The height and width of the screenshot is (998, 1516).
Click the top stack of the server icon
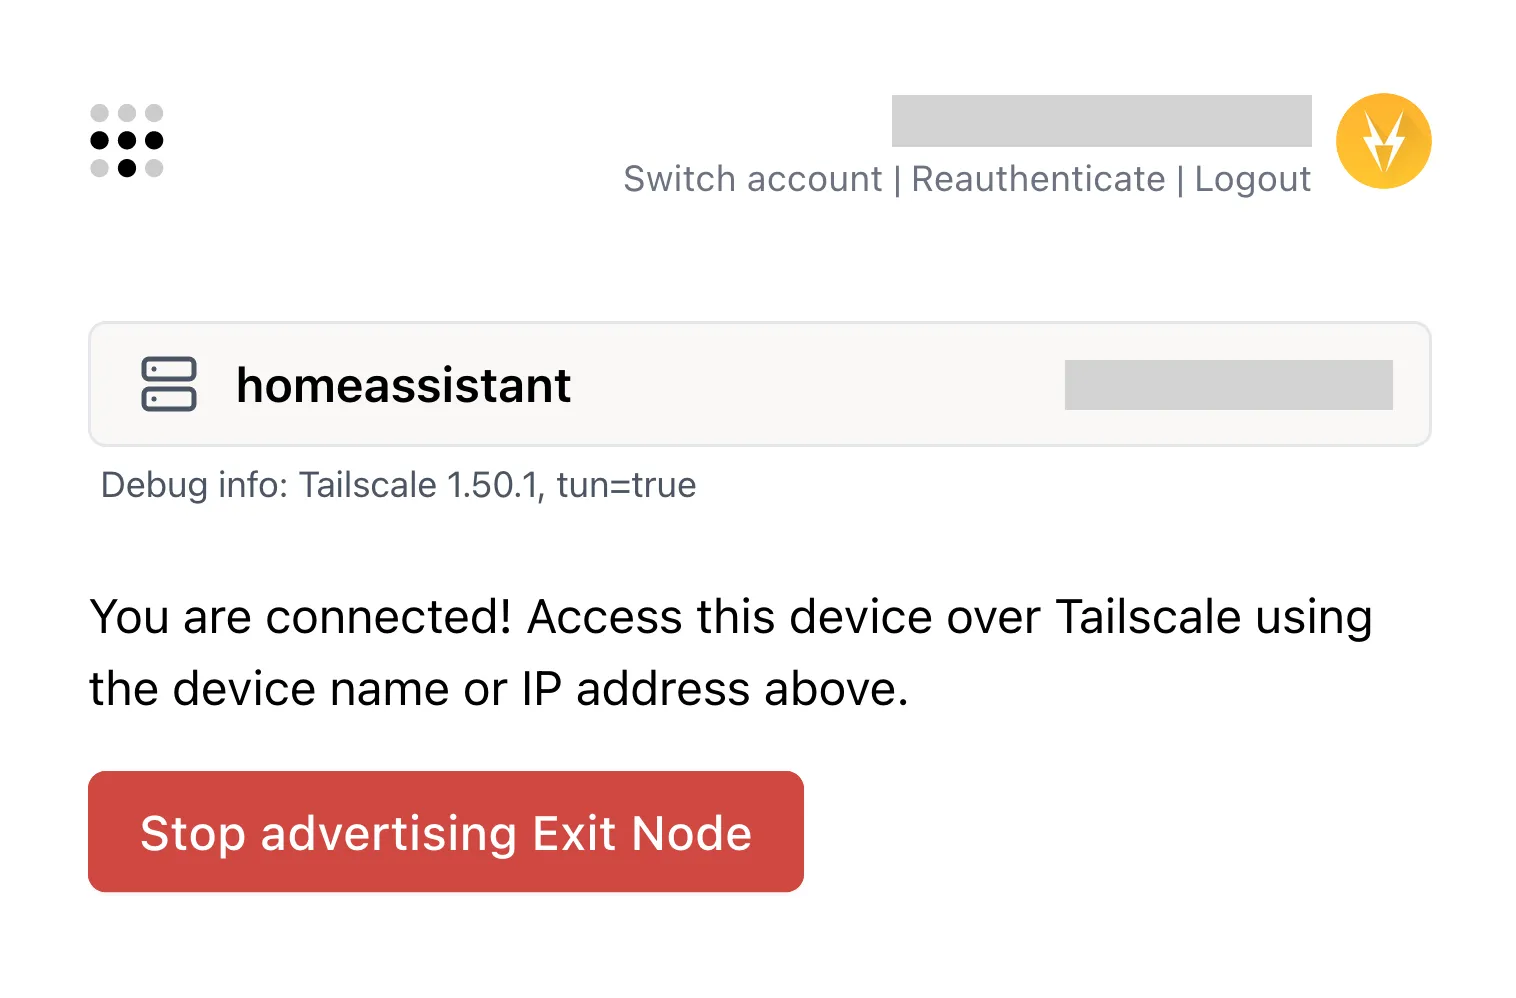pos(168,368)
